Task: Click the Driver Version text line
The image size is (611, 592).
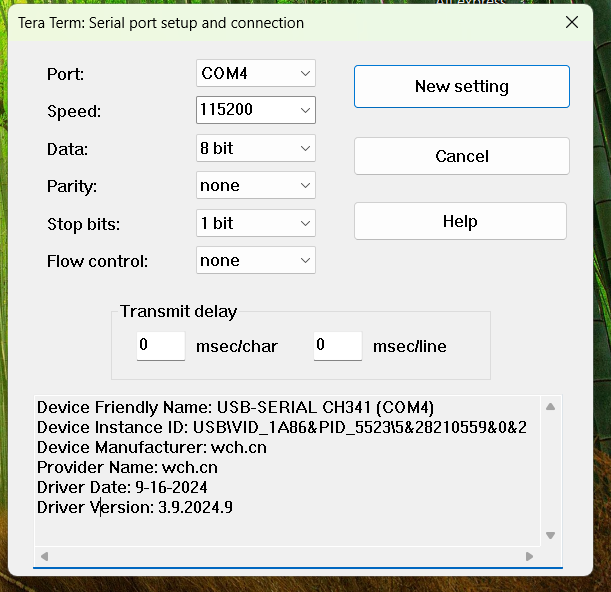Action: 135,507
